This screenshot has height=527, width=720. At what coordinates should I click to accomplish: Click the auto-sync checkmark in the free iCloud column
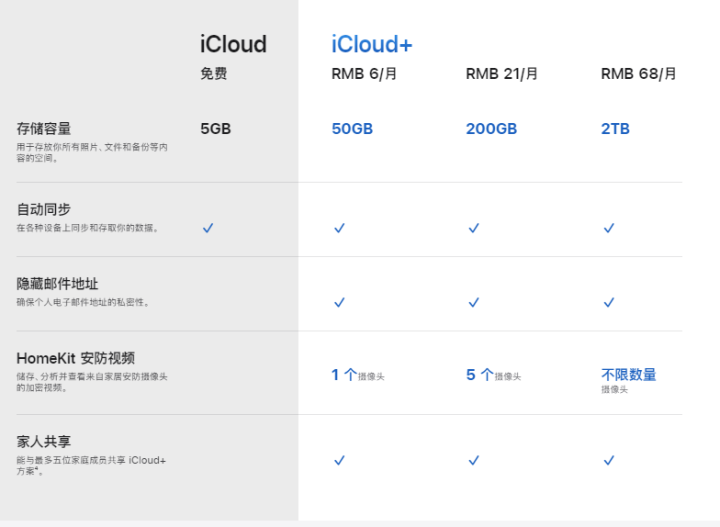coord(208,228)
